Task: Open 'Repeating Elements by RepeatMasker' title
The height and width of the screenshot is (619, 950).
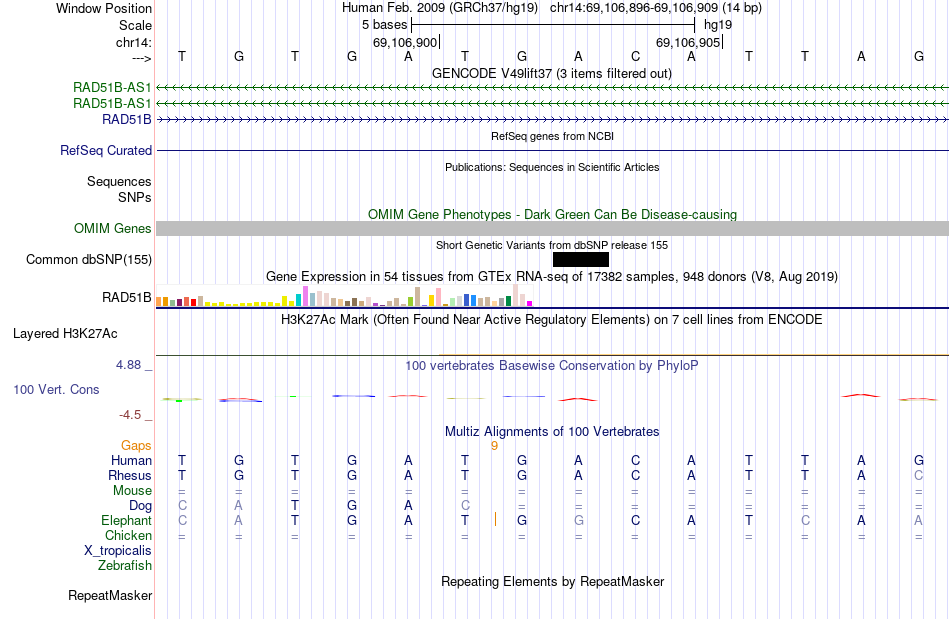Action: point(552,581)
